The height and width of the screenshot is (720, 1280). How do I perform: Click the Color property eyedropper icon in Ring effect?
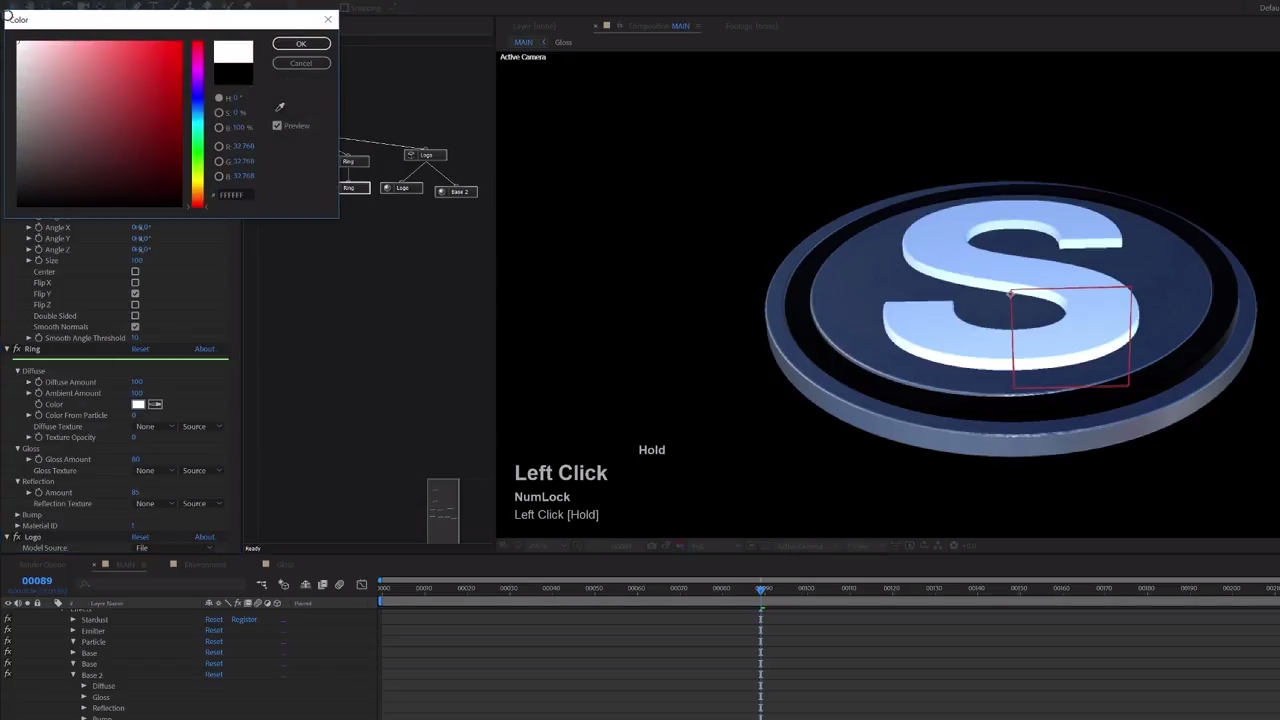coord(155,404)
